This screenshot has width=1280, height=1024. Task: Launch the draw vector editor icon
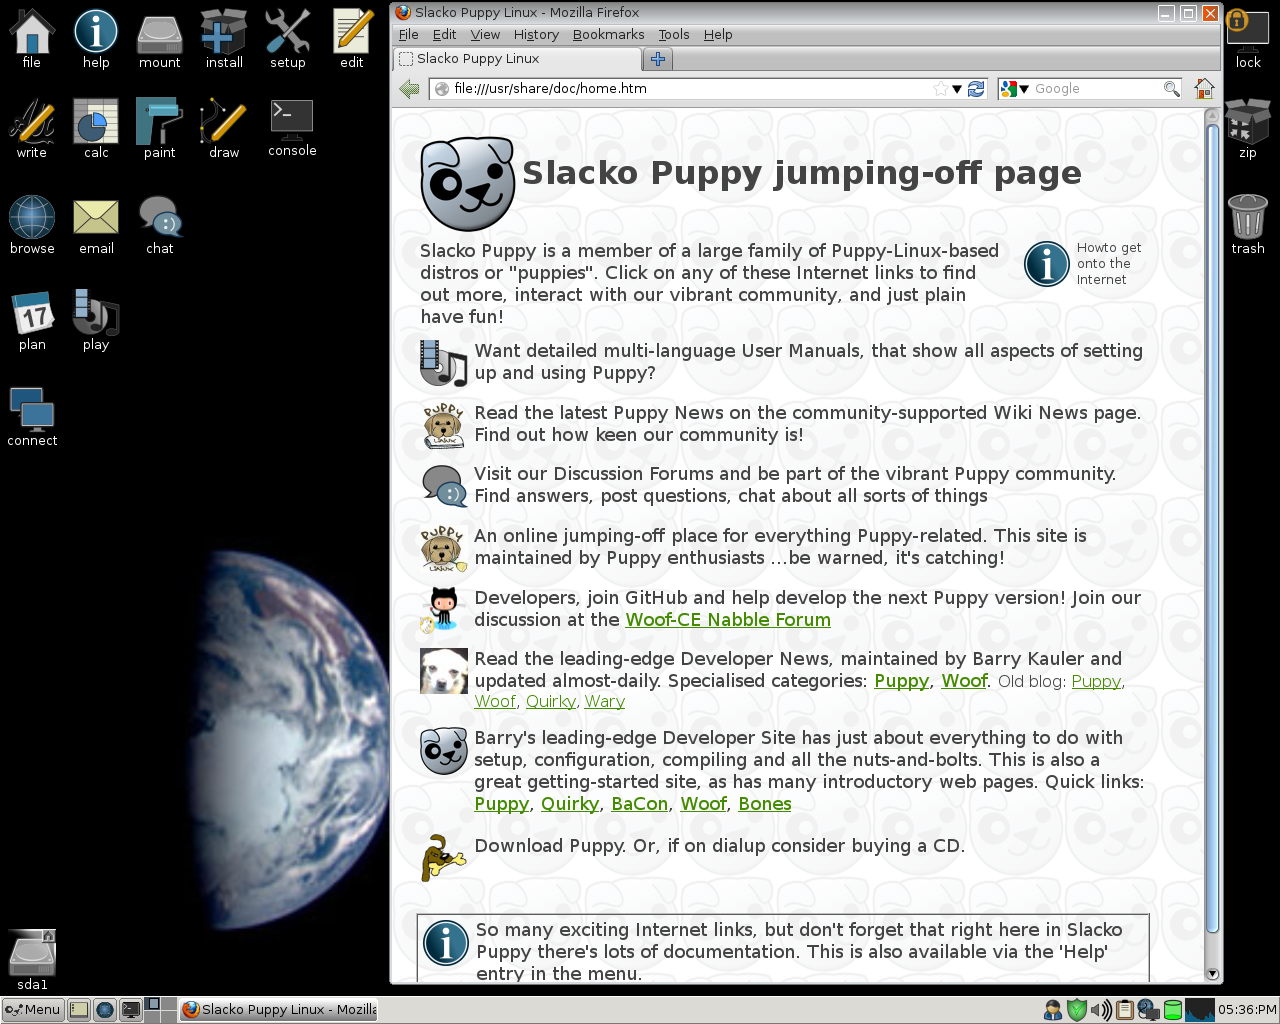224,122
